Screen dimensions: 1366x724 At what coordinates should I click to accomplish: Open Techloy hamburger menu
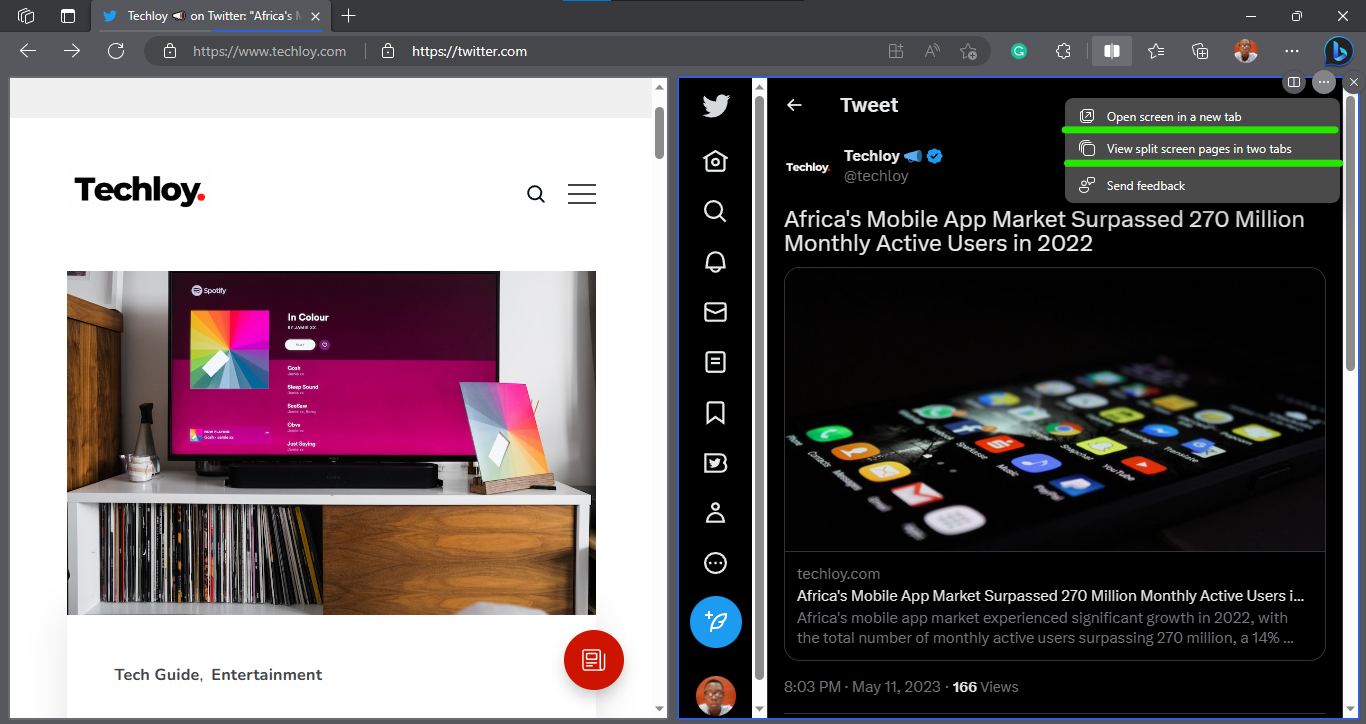582,194
